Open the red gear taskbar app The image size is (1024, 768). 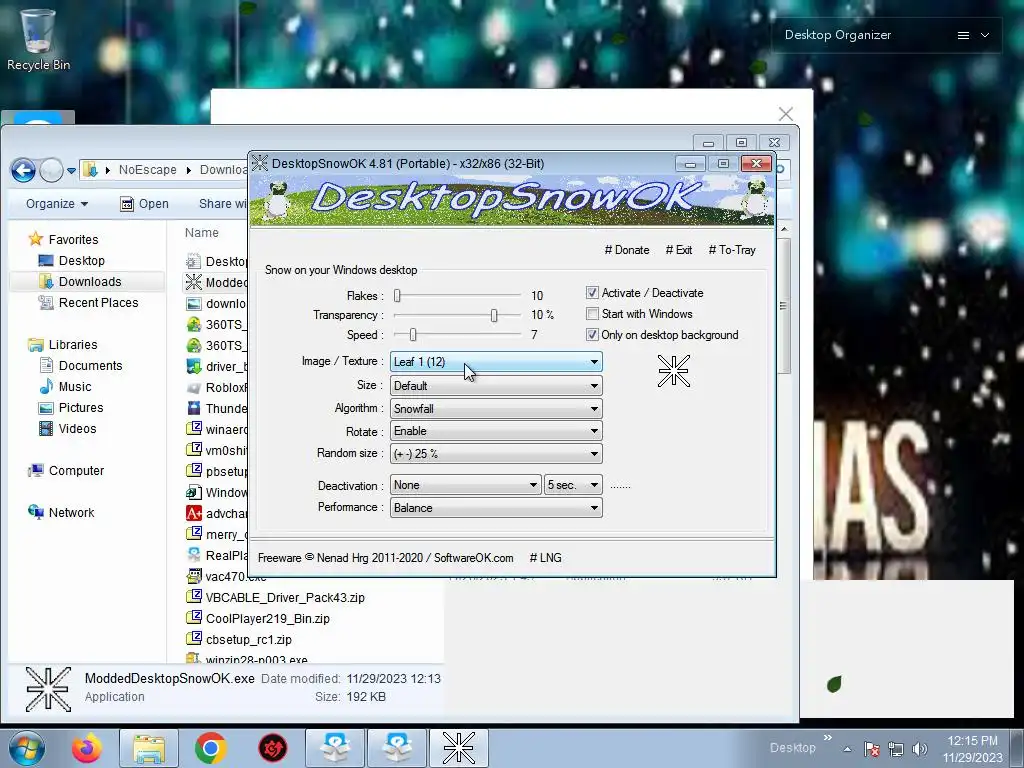[272, 748]
